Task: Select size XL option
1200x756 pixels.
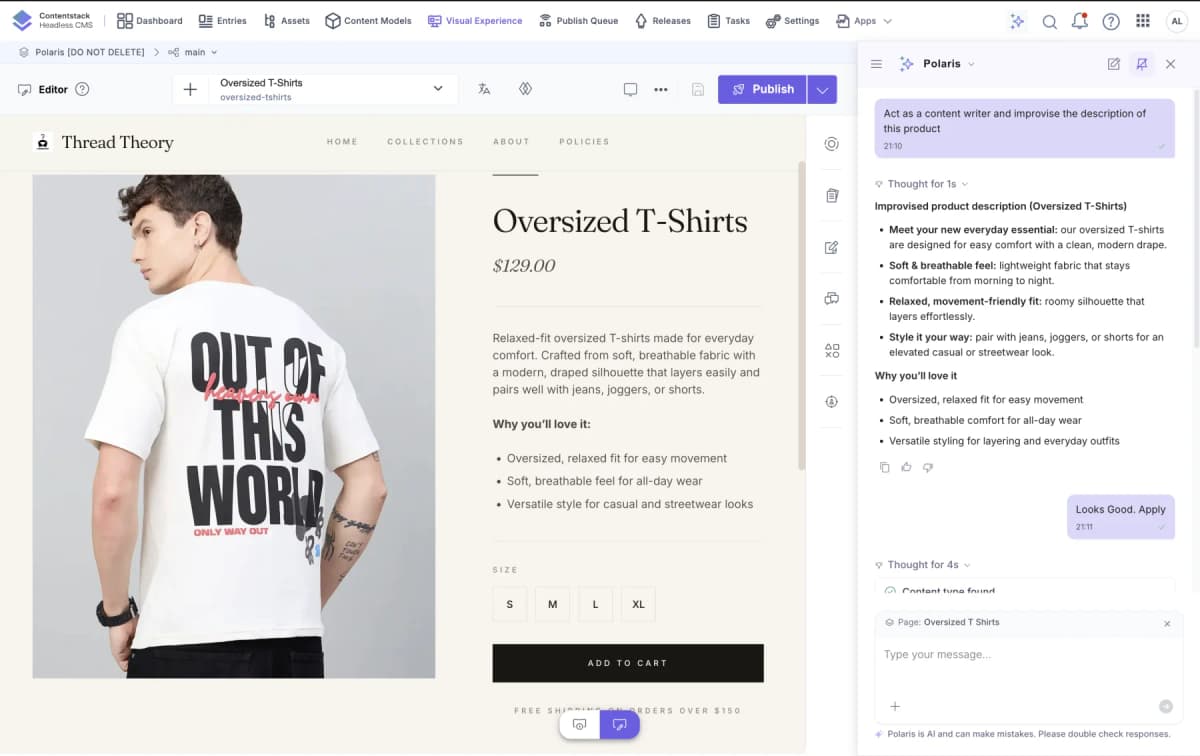Action: click(638, 604)
